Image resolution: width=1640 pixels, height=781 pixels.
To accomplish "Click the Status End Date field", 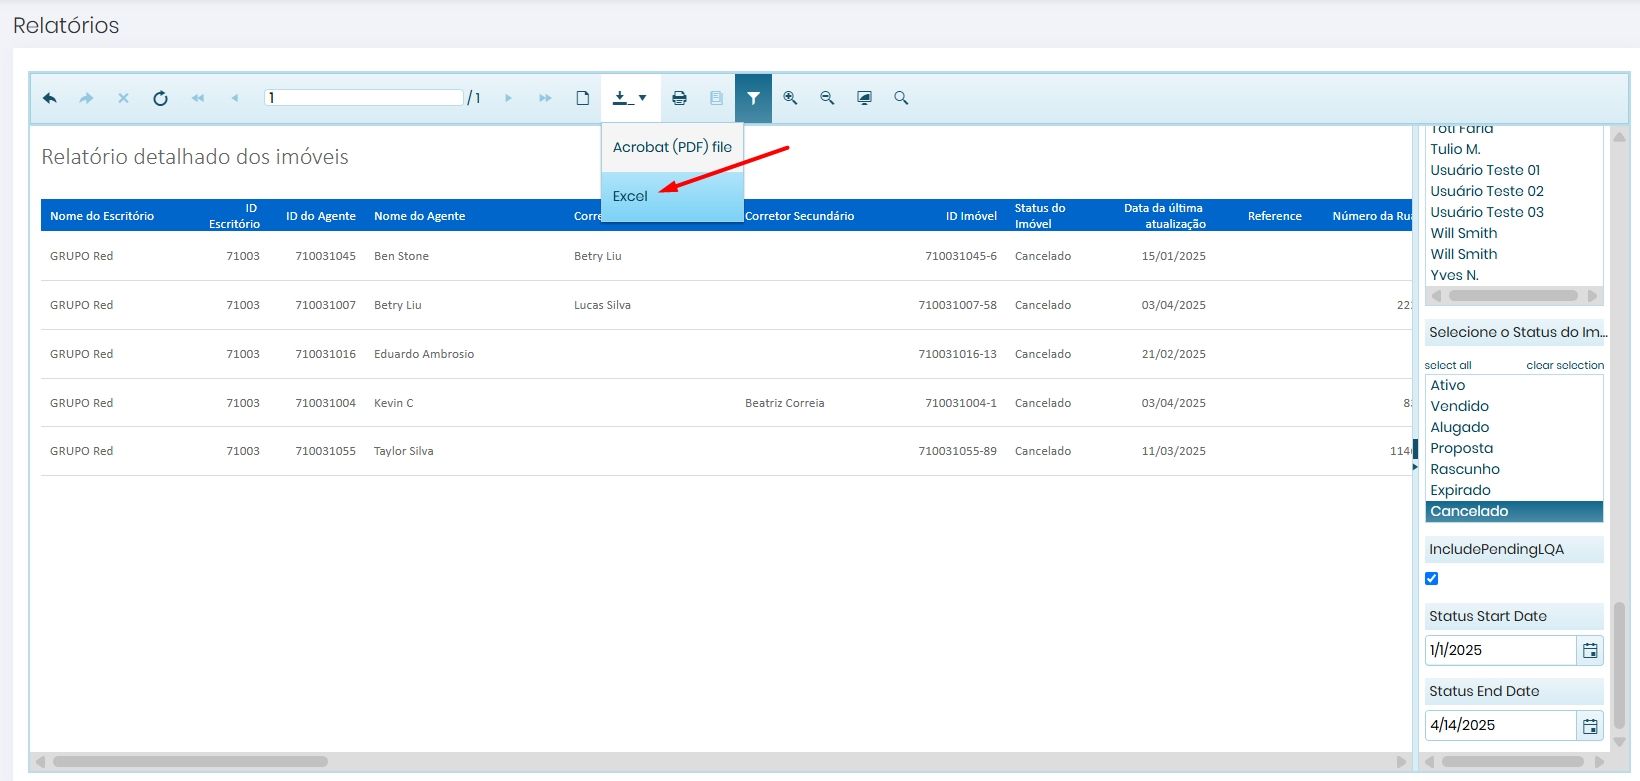I will click(x=1501, y=725).
